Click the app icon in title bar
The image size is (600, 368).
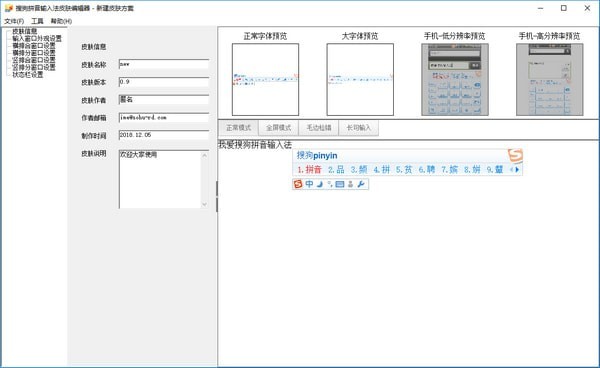pos(9,8)
